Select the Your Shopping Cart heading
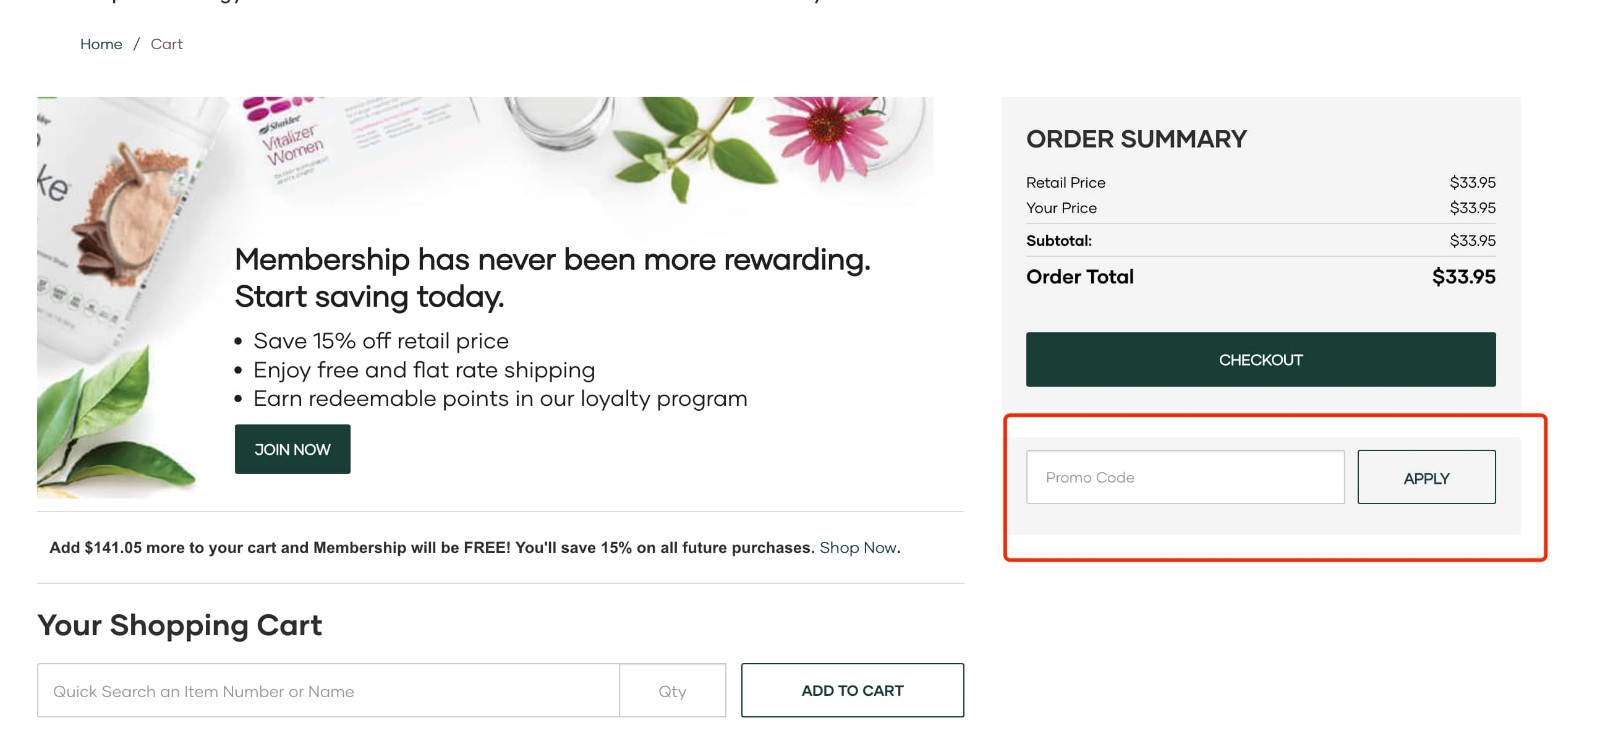The width and height of the screenshot is (1600, 740). tap(179, 625)
